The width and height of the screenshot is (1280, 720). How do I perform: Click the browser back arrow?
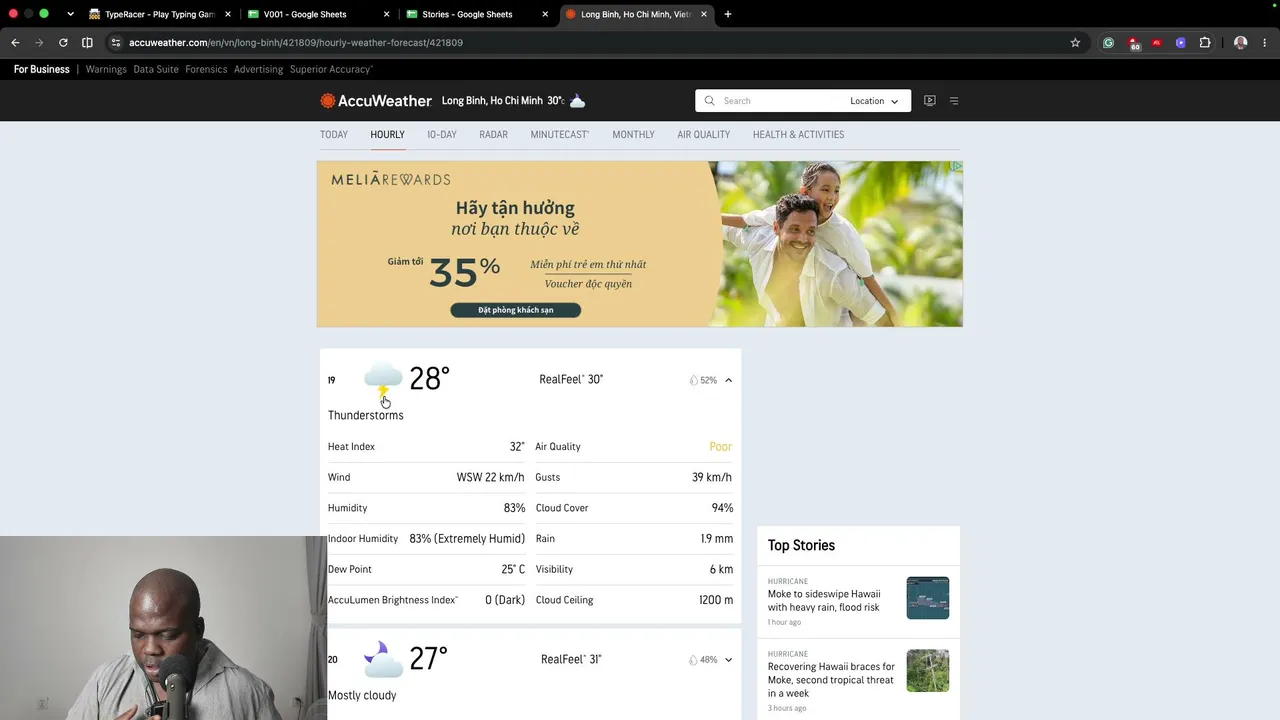coord(15,43)
